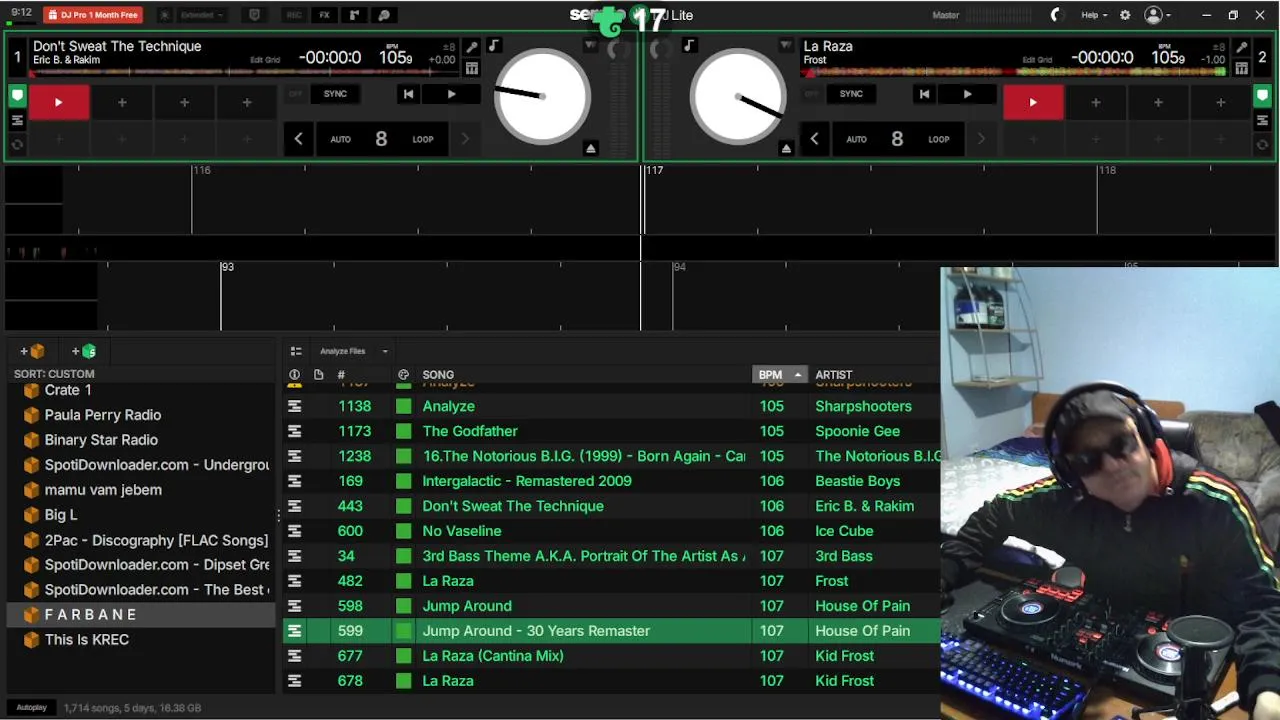The width and height of the screenshot is (1280, 720).
Task: Turn sync OFF on deck 2
Action: tap(811, 94)
